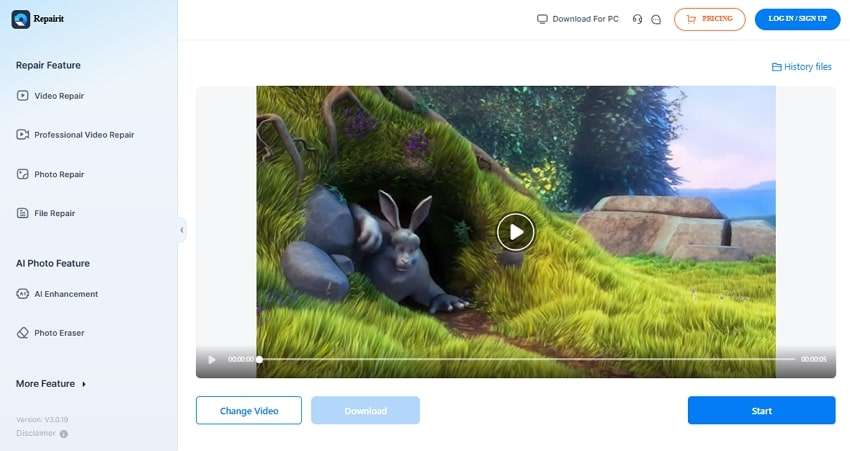850x451 pixels.
Task: Play video with center play button
Action: 516,232
